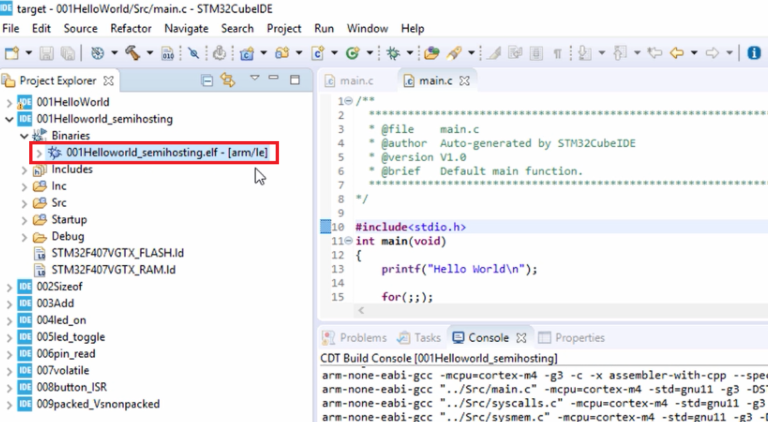This screenshot has height=422, width=768.
Task: Toggle the grayed block selection toolbar icon
Action: pyautogui.click(x=536, y=53)
